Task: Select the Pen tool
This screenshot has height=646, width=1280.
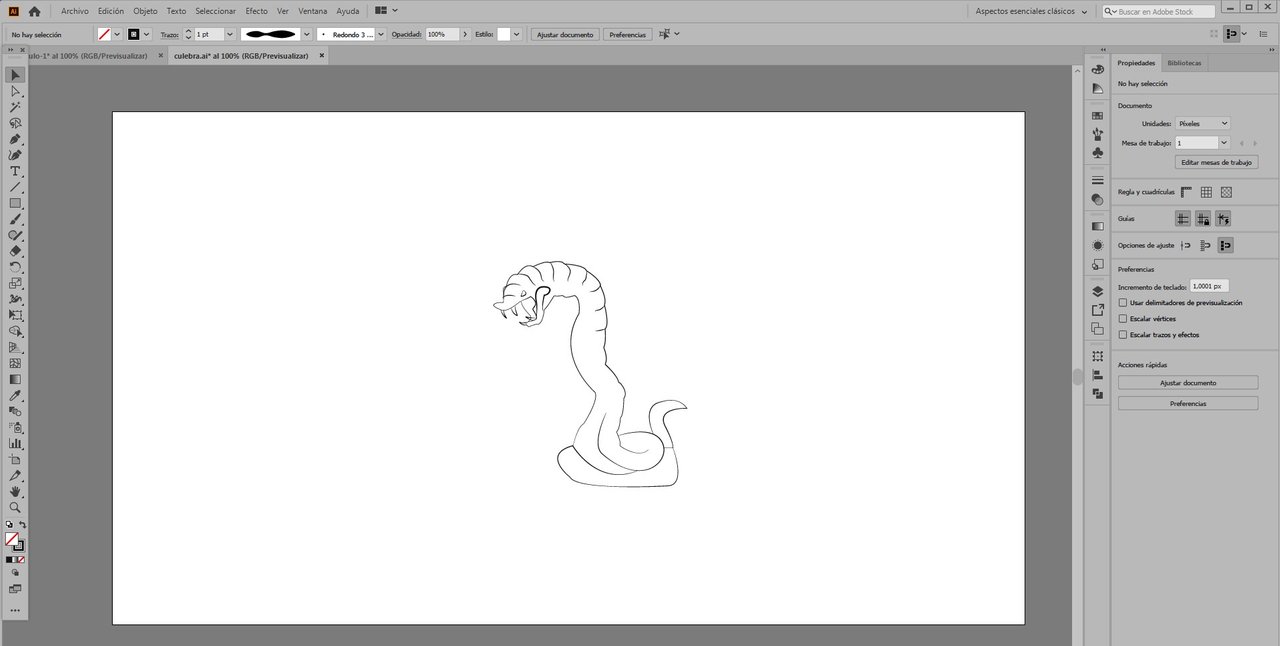Action: 15,139
